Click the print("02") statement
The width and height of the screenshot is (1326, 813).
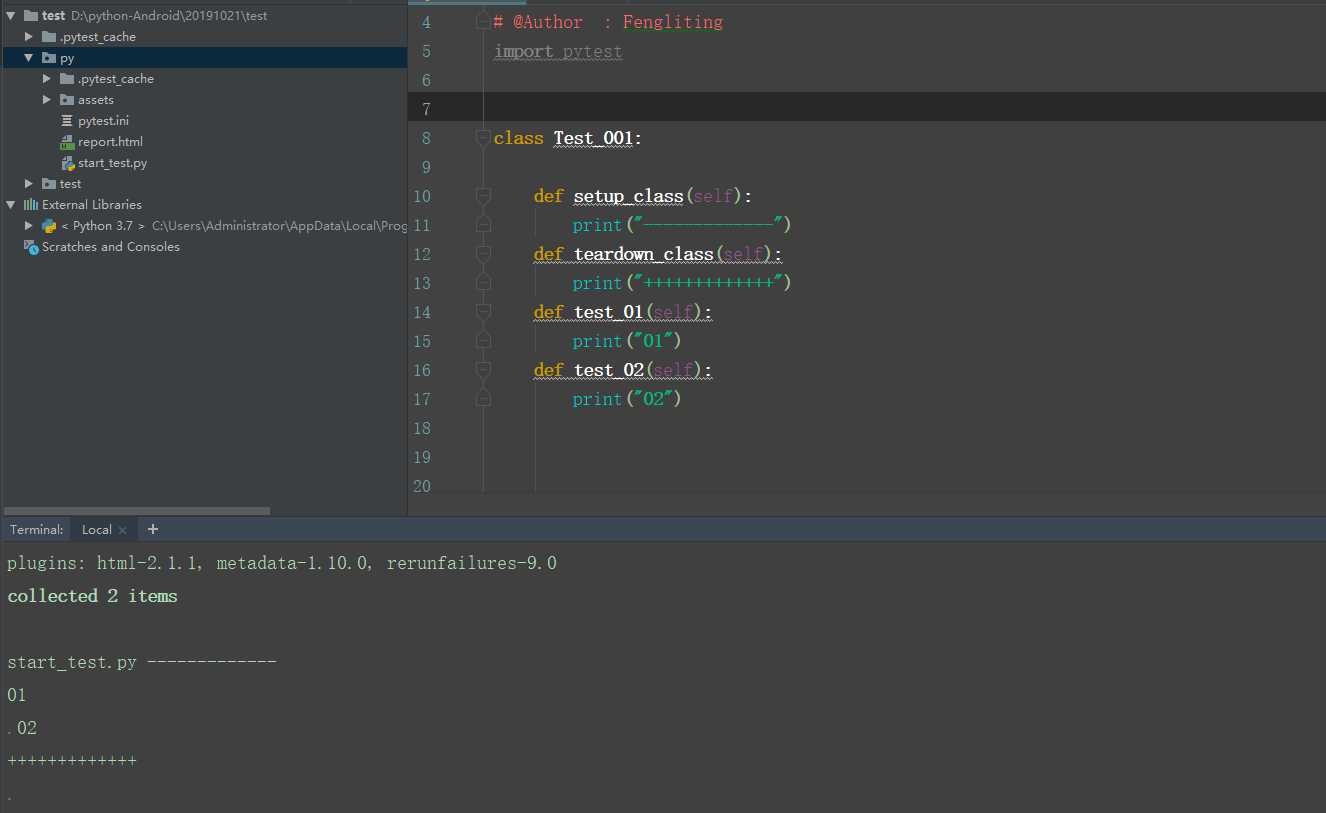[627, 399]
